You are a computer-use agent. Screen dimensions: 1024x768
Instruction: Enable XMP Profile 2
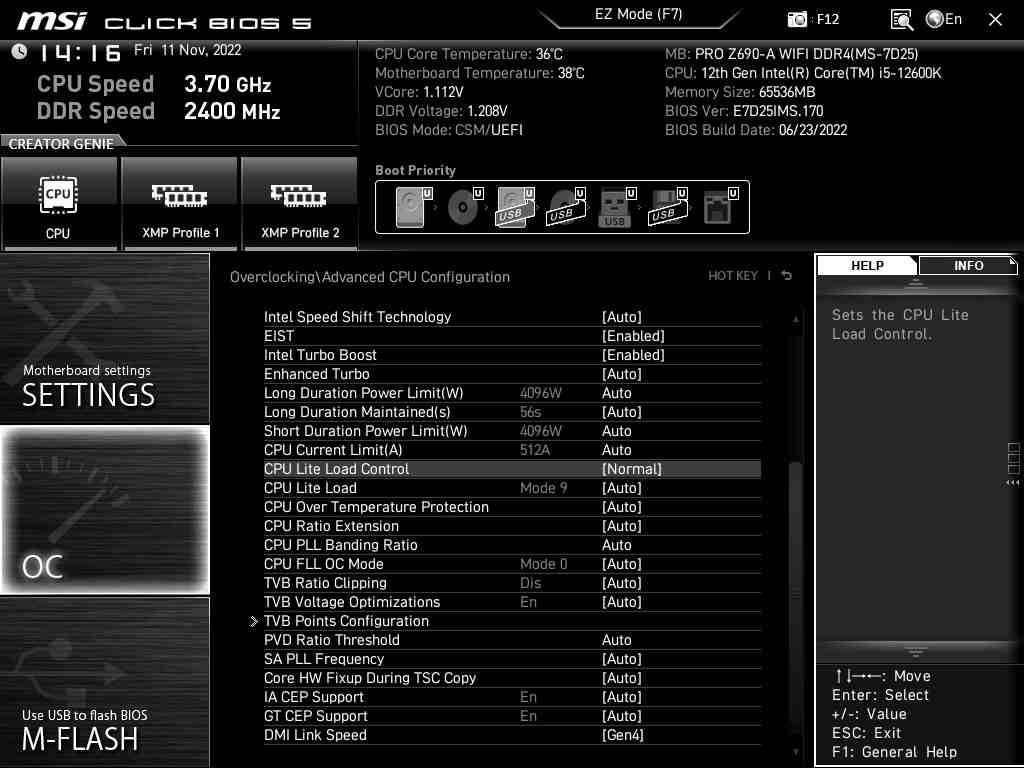(x=300, y=203)
